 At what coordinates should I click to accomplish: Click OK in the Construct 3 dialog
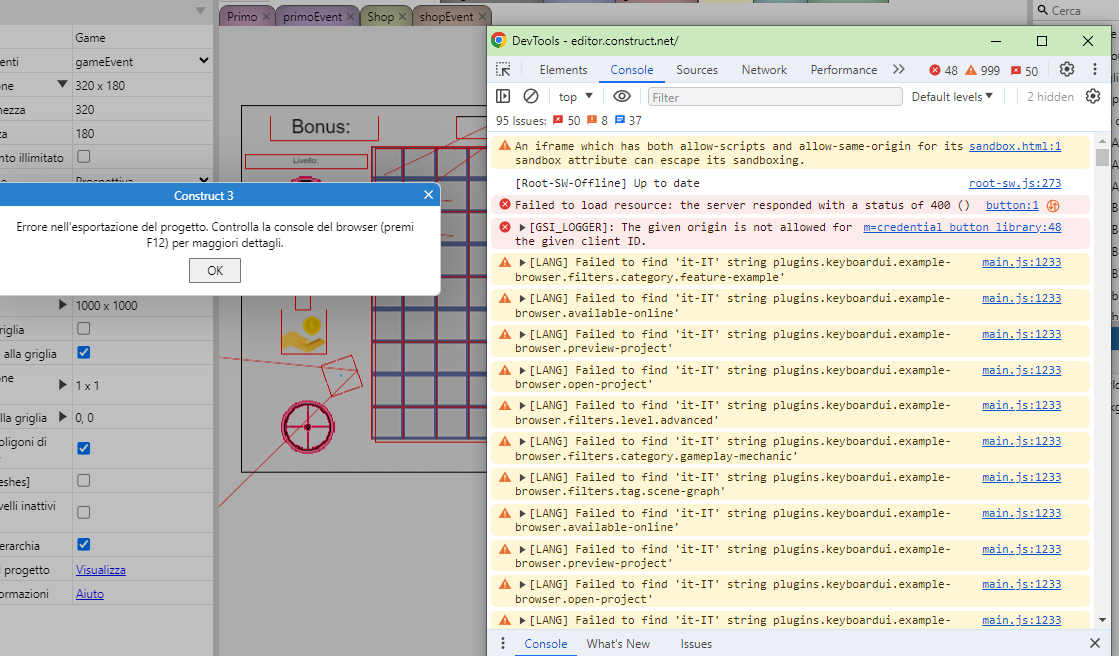(x=215, y=271)
